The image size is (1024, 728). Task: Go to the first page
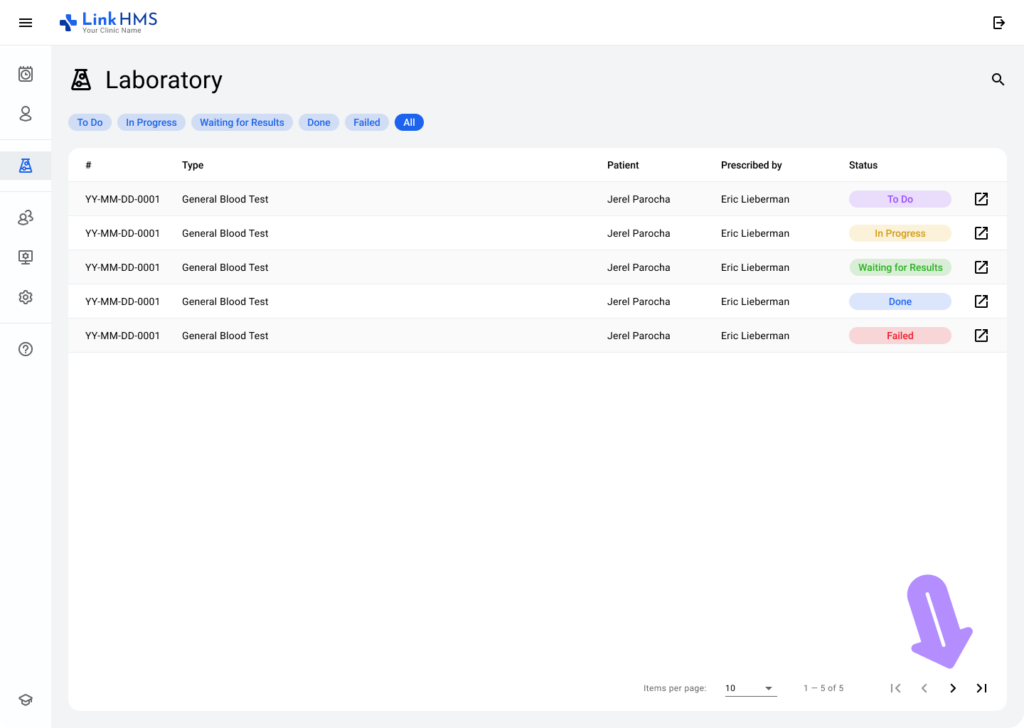point(895,688)
